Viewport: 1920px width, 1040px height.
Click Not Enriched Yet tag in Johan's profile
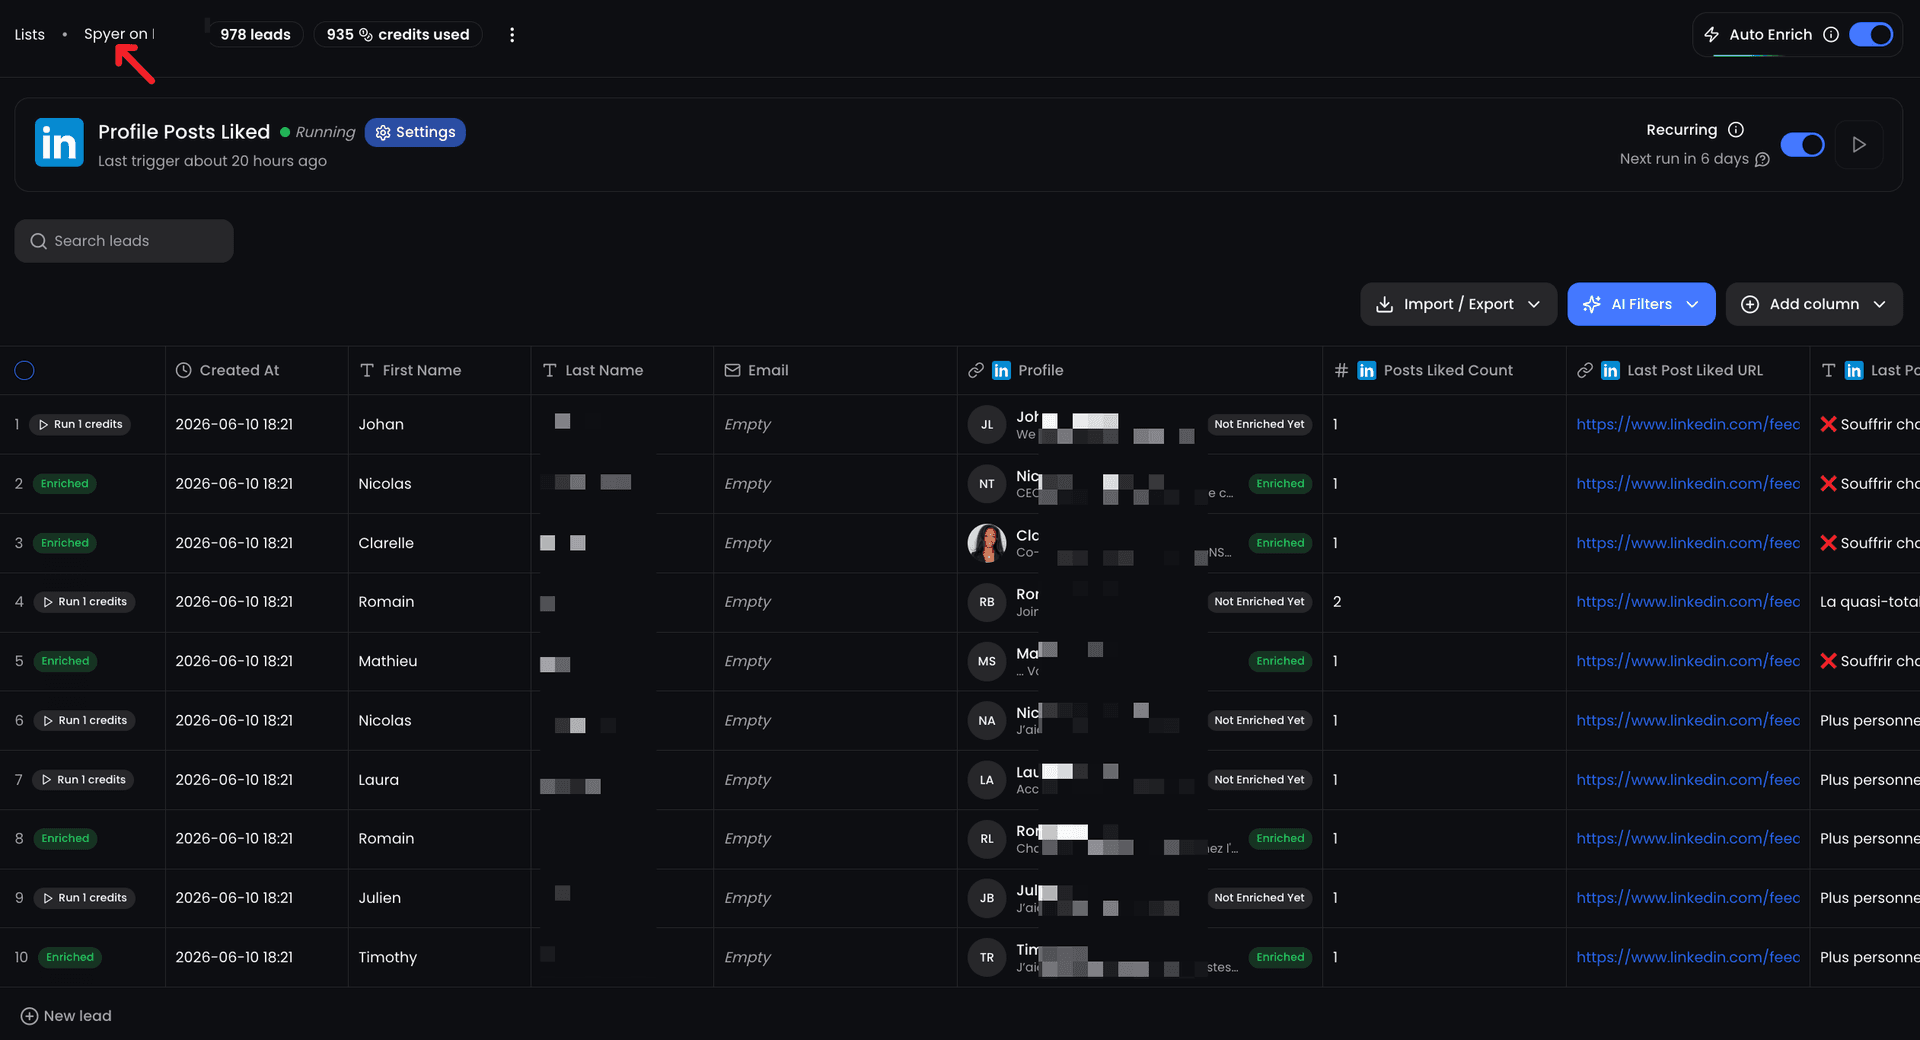[1259, 425]
